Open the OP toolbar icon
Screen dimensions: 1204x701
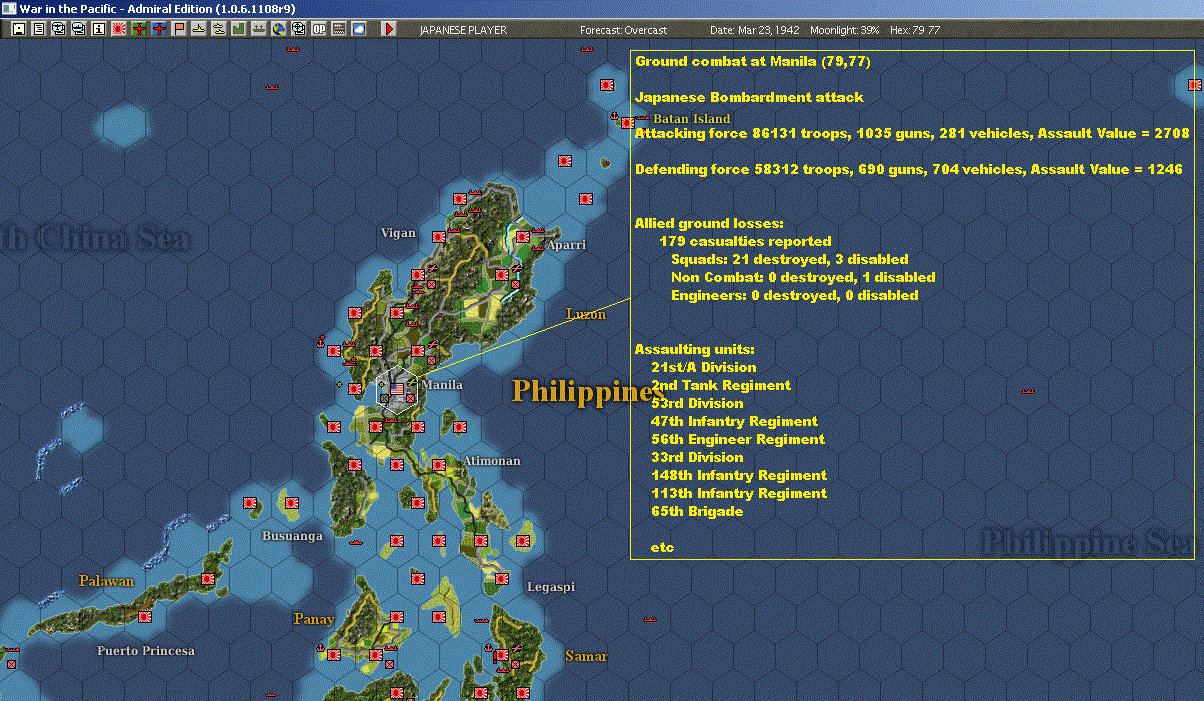pos(319,29)
